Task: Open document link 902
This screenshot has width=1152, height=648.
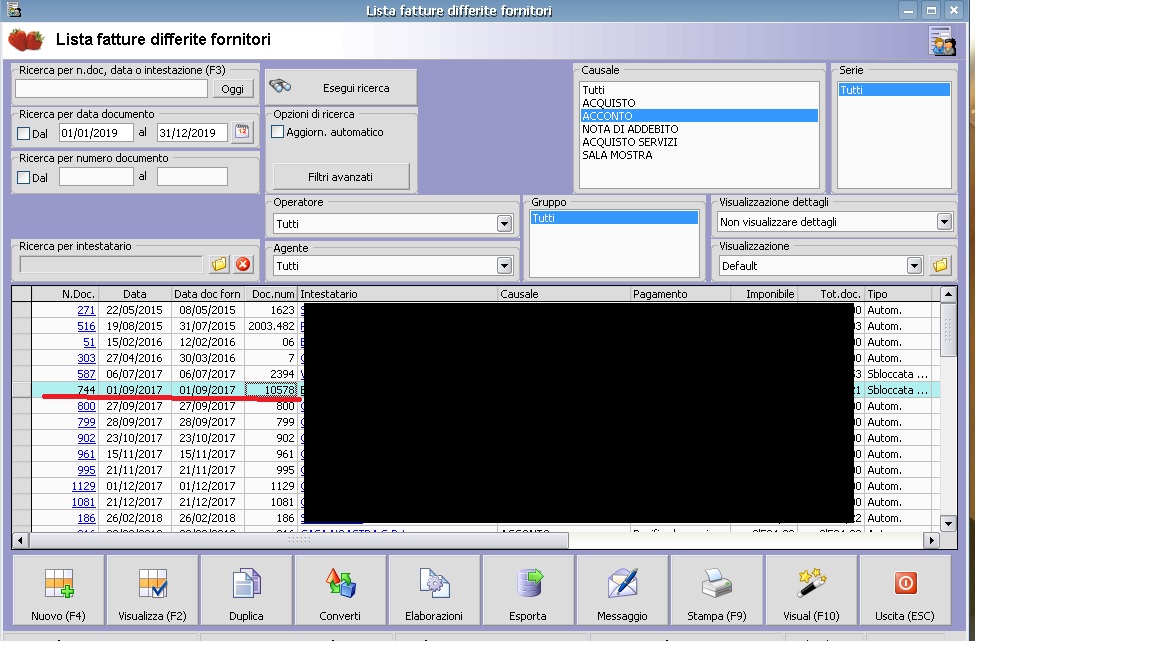Action: (87, 438)
